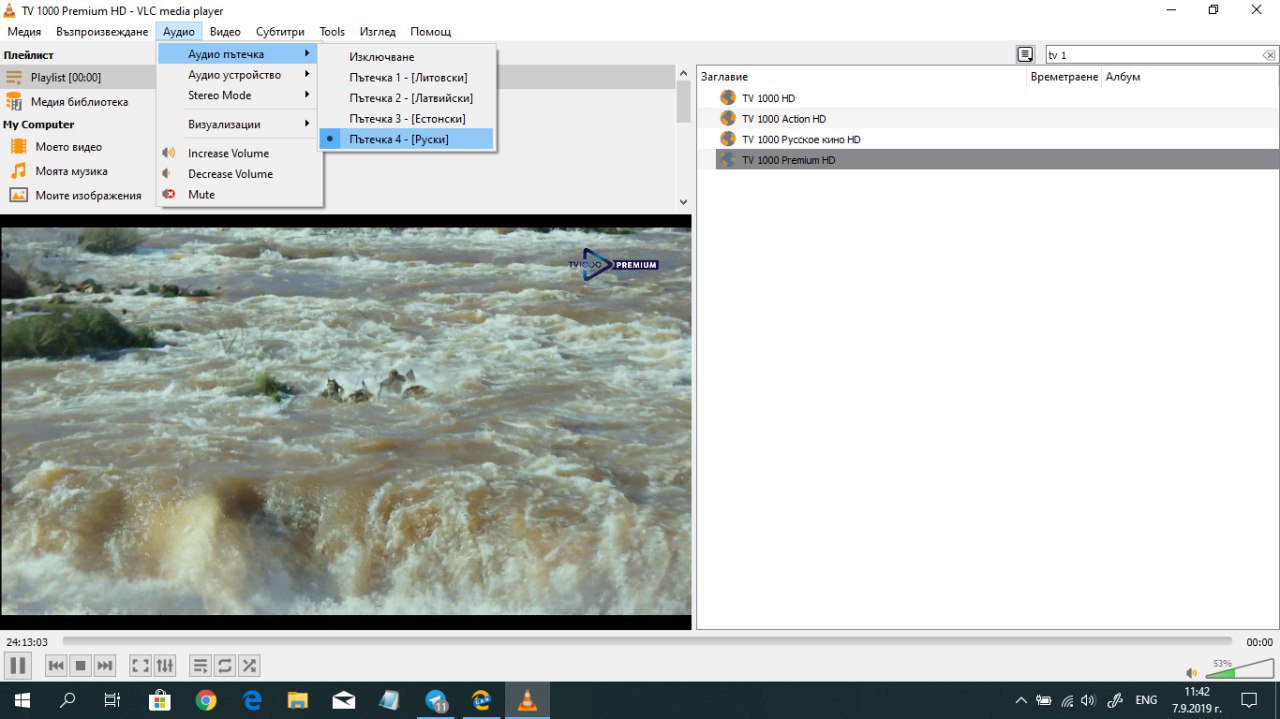Adjust the volume slider at 53%
The width and height of the screenshot is (1280, 719).
tap(1240, 669)
